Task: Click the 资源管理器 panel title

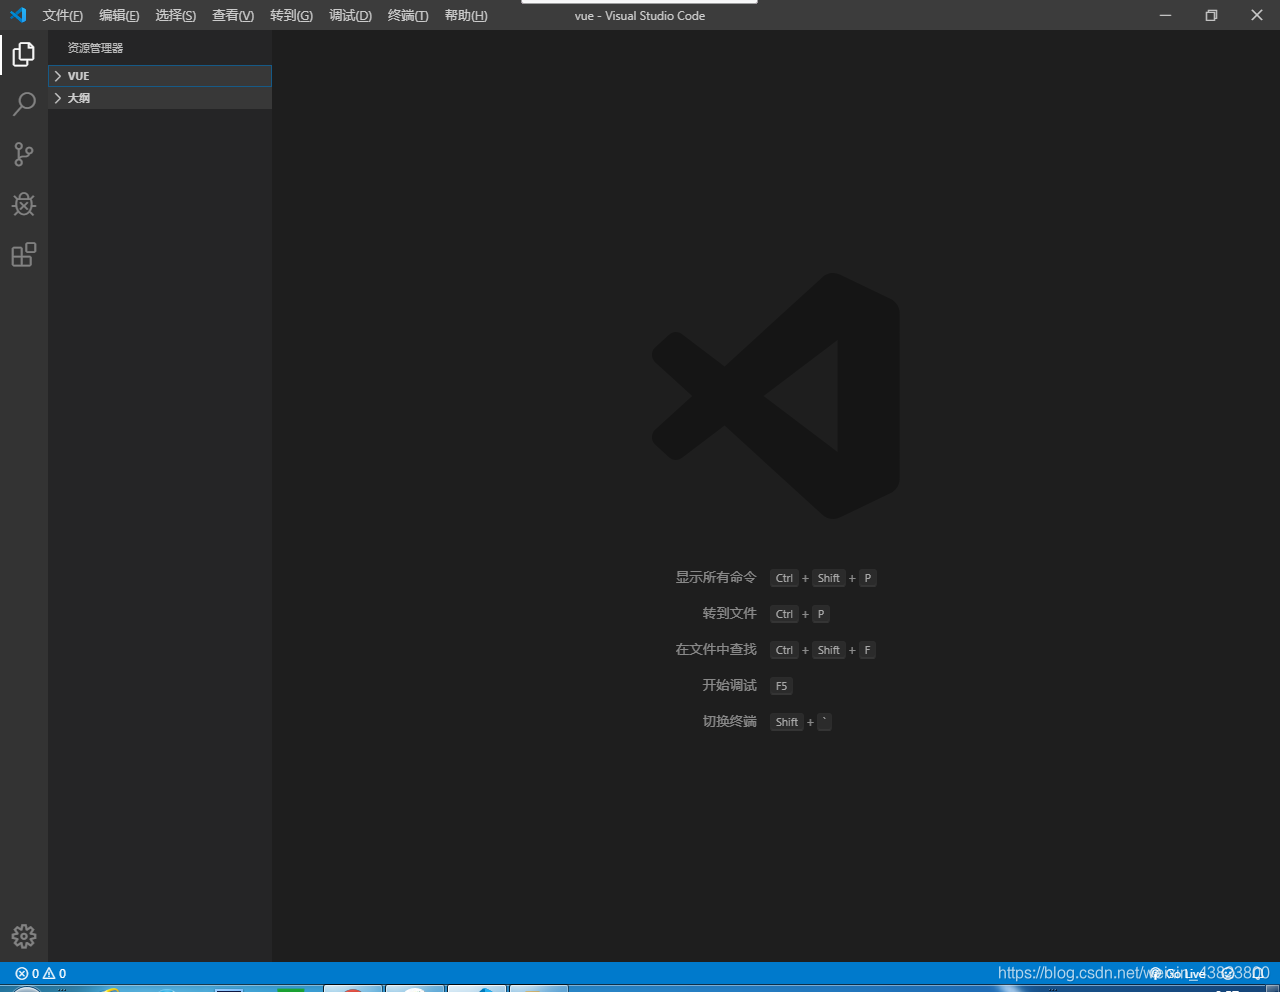Action: [95, 48]
